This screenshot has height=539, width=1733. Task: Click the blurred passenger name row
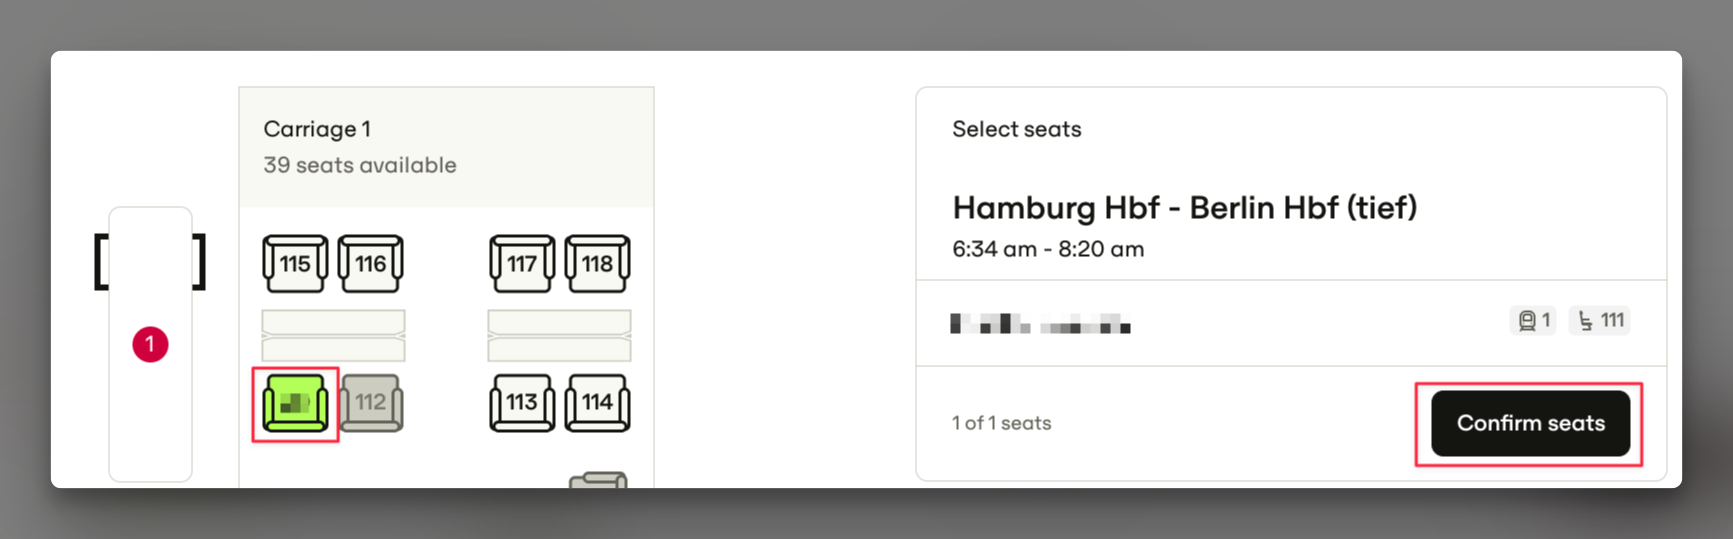(1040, 324)
